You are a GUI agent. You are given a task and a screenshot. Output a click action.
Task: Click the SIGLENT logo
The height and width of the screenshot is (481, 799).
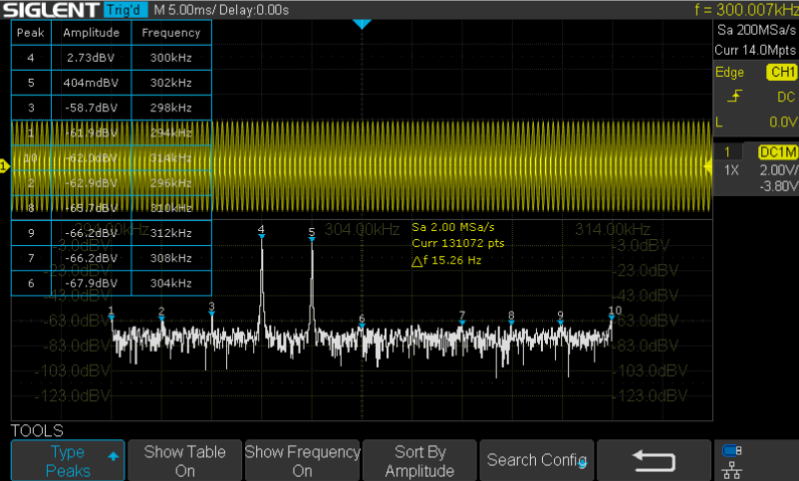point(49,10)
